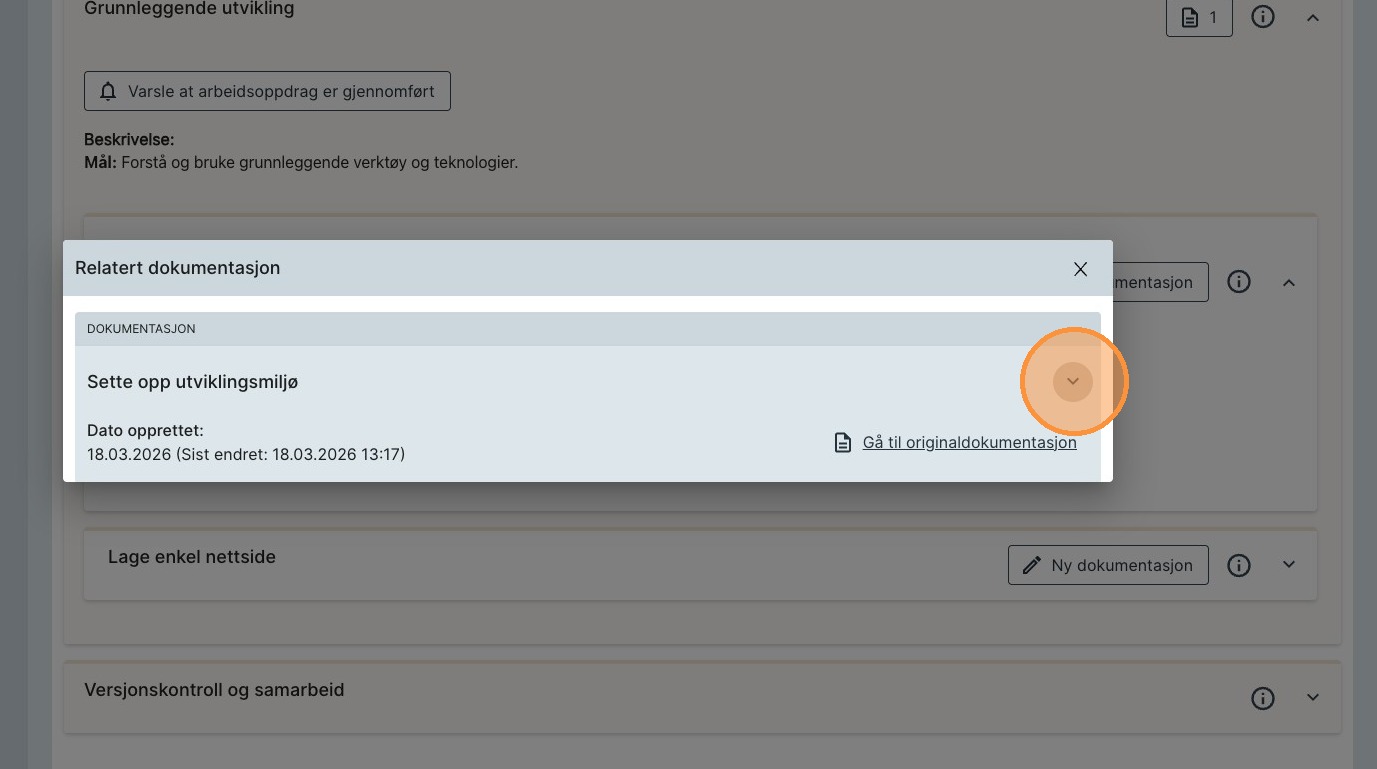Open Gå til originaldokumentasjon link
Image resolution: width=1377 pixels, height=769 pixels.
pyautogui.click(x=969, y=442)
